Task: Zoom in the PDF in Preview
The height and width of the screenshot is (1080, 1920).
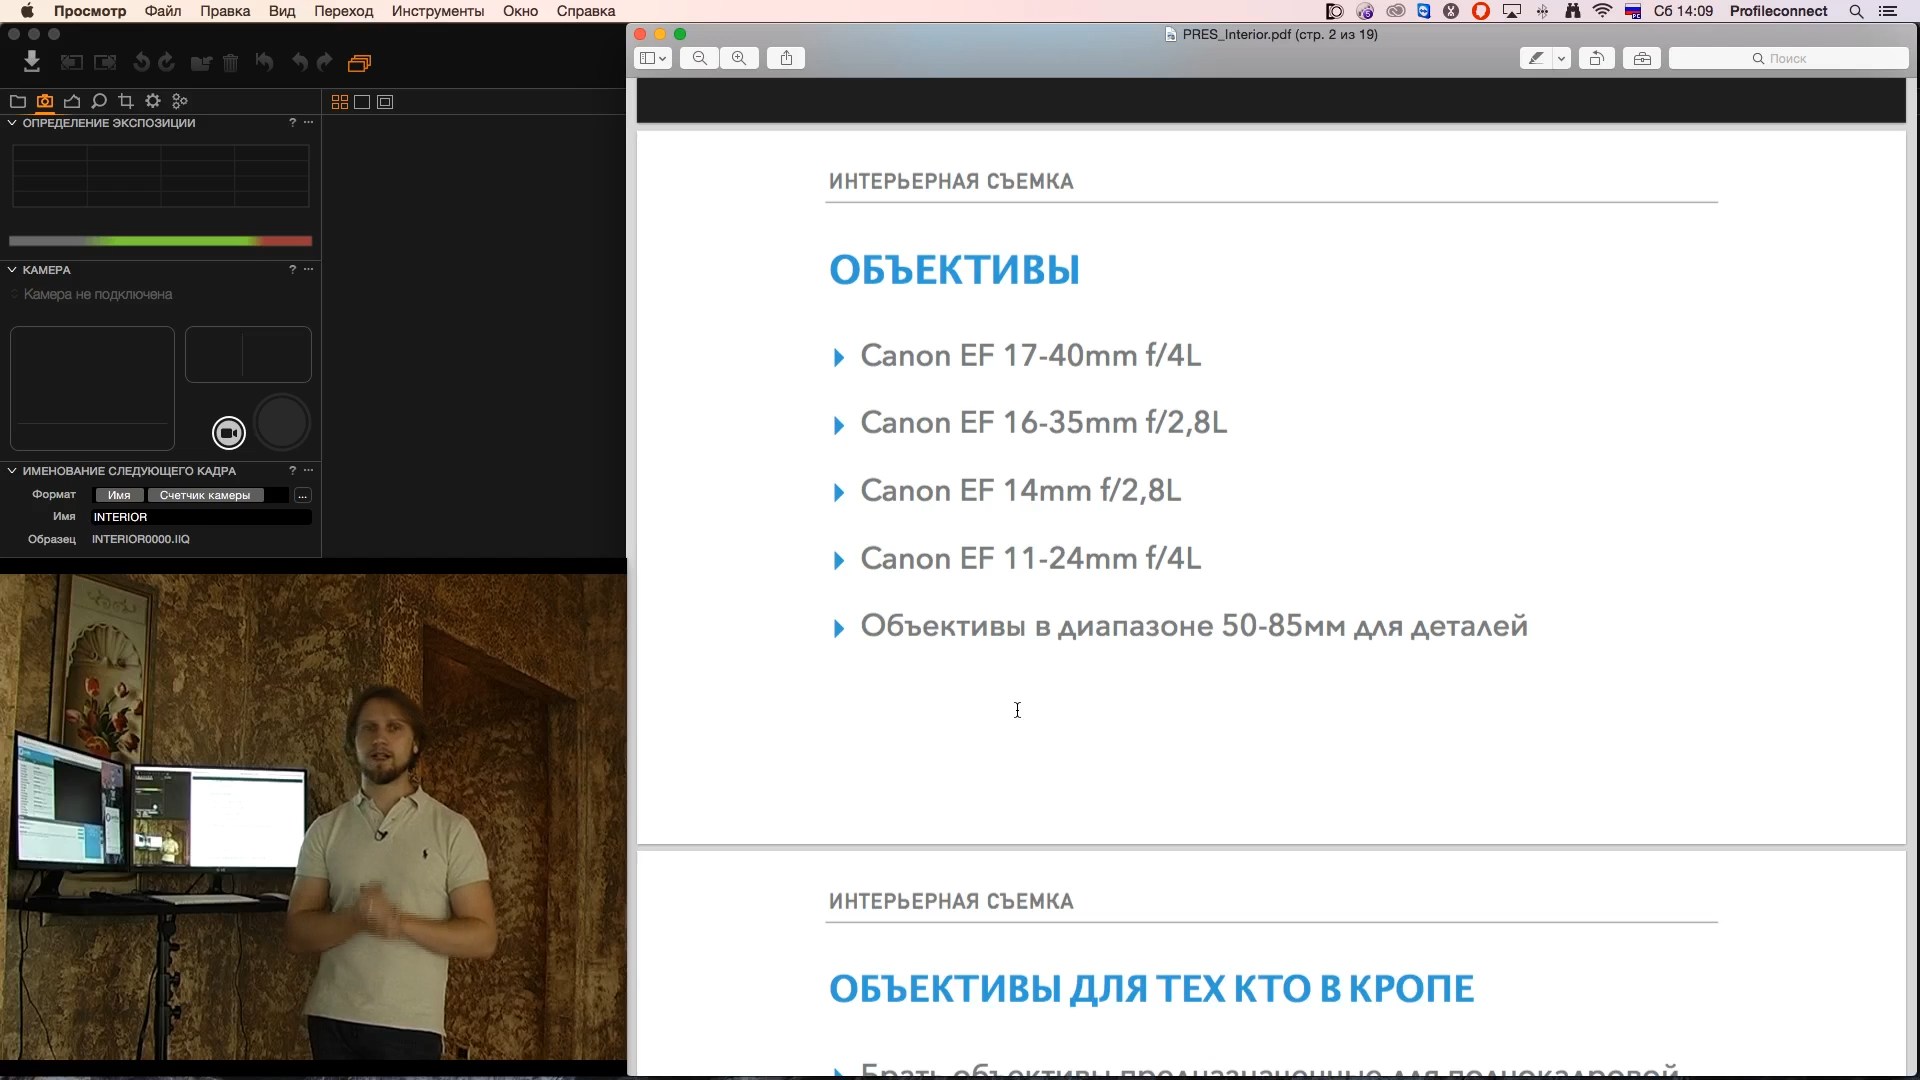Action: pyautogui.click(x=739, y=58)
